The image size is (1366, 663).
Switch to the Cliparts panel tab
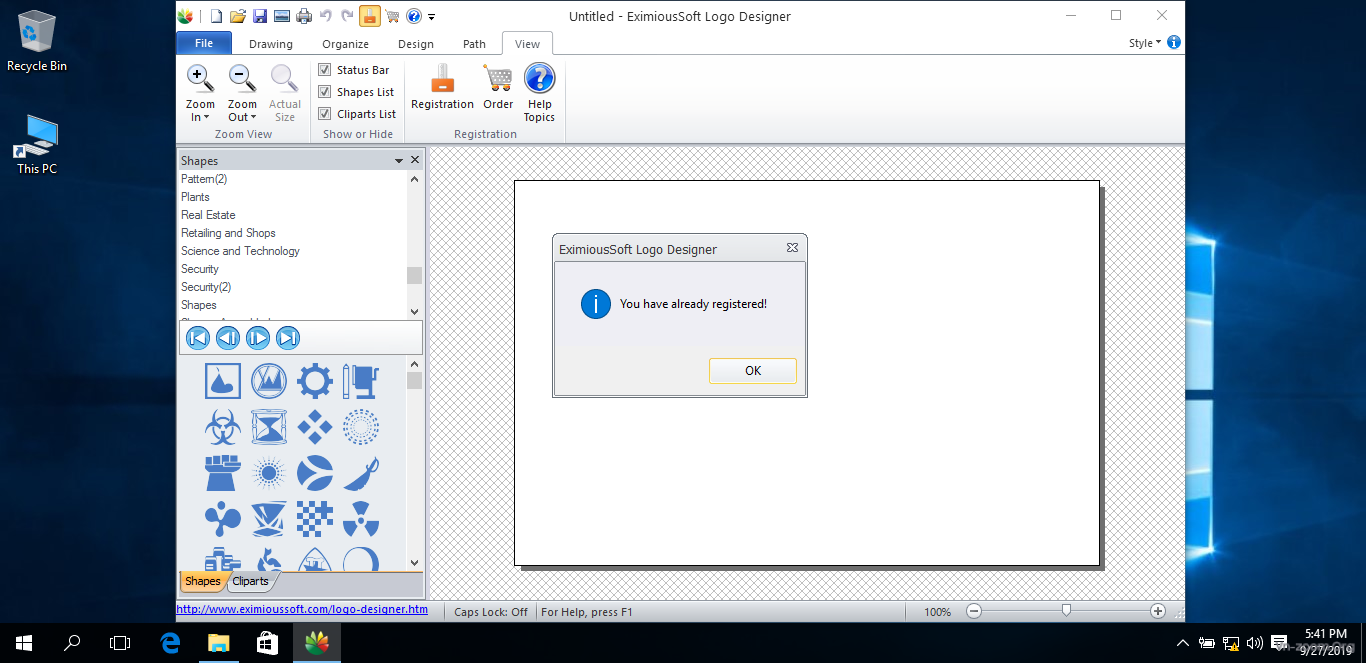tap(251, 581)
